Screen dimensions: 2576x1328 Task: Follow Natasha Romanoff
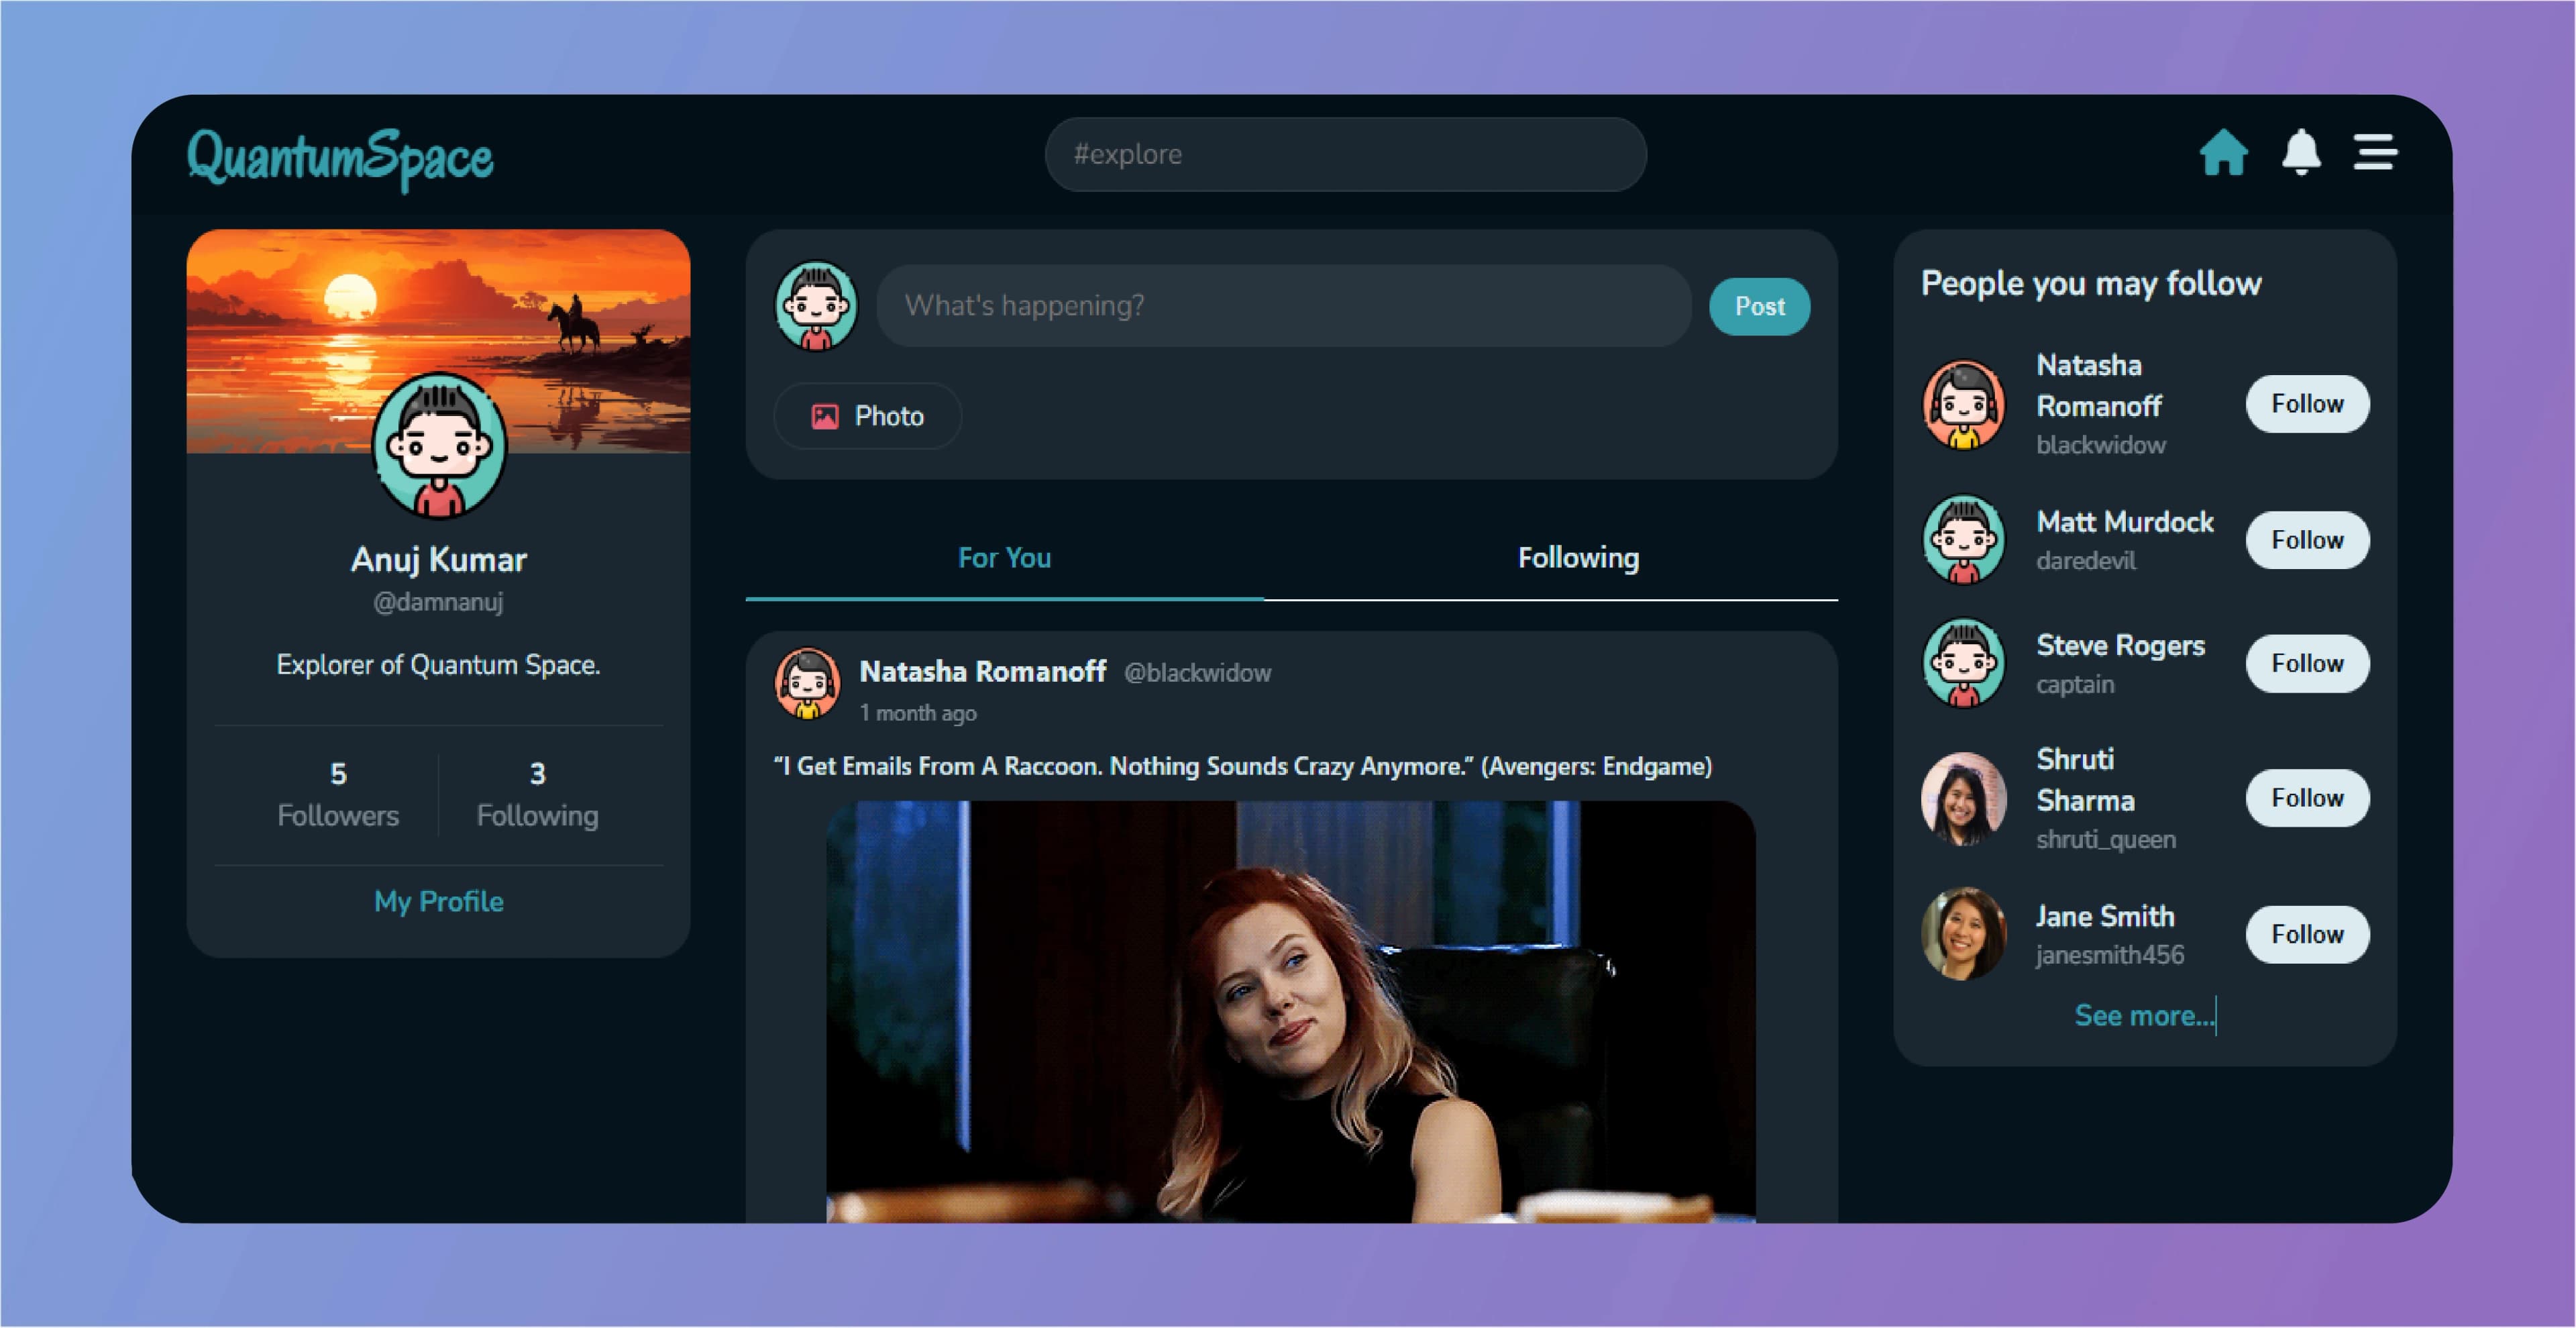click(x=2307, y=404)
